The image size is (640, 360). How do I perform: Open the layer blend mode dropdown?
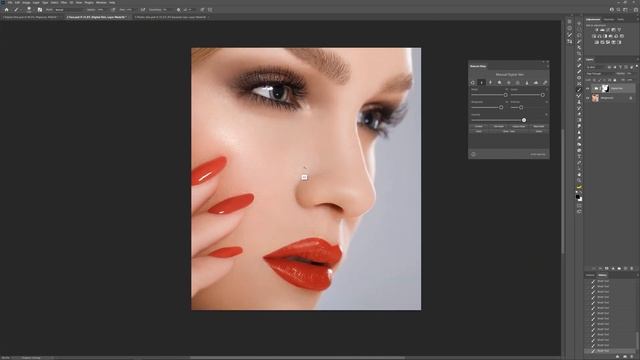coord(600,73)
